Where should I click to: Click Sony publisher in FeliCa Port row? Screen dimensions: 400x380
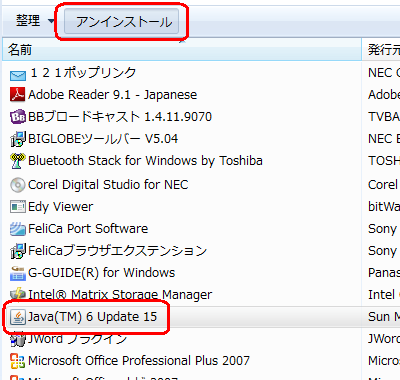click(x=382, y=229)
